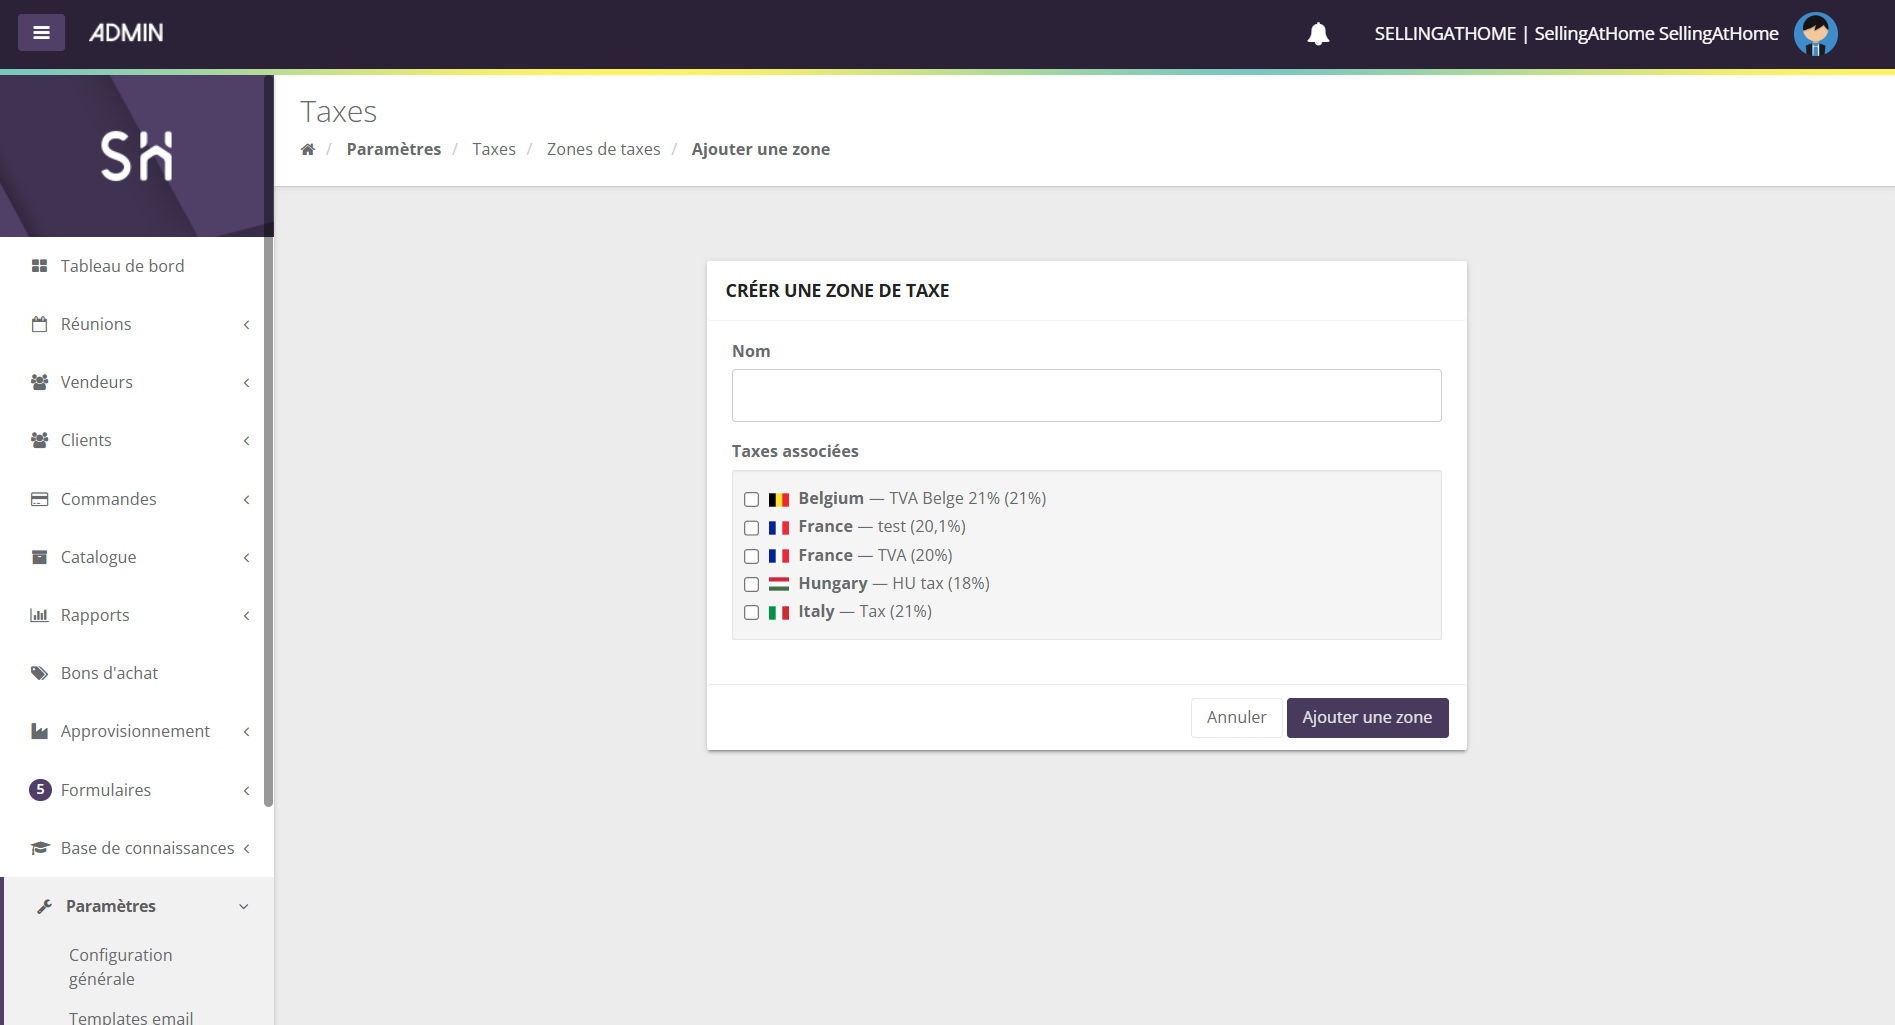Click the Vendeurs people icon
Screen dimensions: 1895x1025
tap(40, 382)
